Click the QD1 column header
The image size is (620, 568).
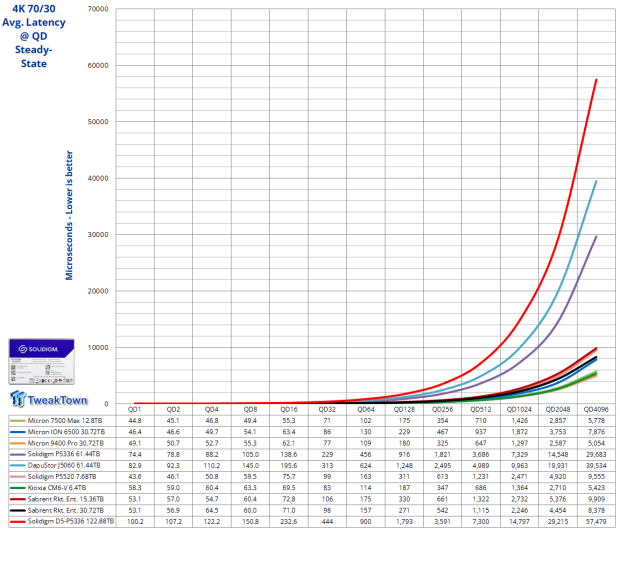point(134,409)
